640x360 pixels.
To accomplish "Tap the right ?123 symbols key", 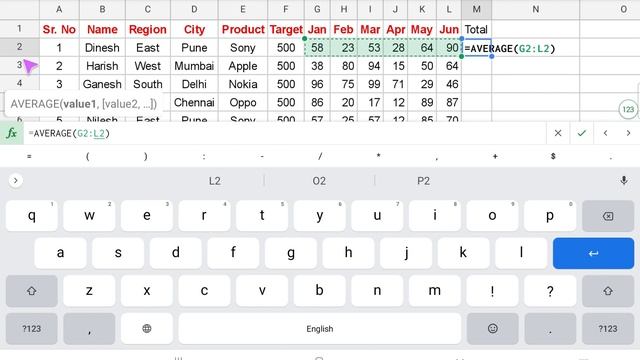I will [608, 329].
